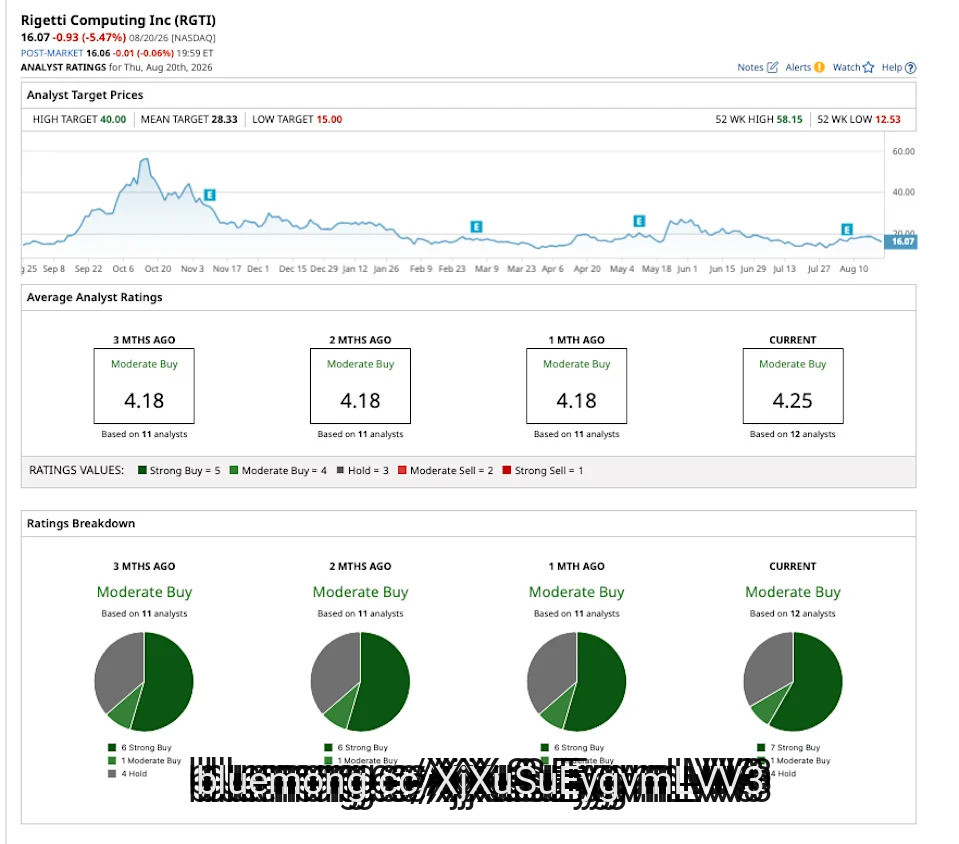Open the Notes link
This screenshot has width=959, height=844.
757,67
